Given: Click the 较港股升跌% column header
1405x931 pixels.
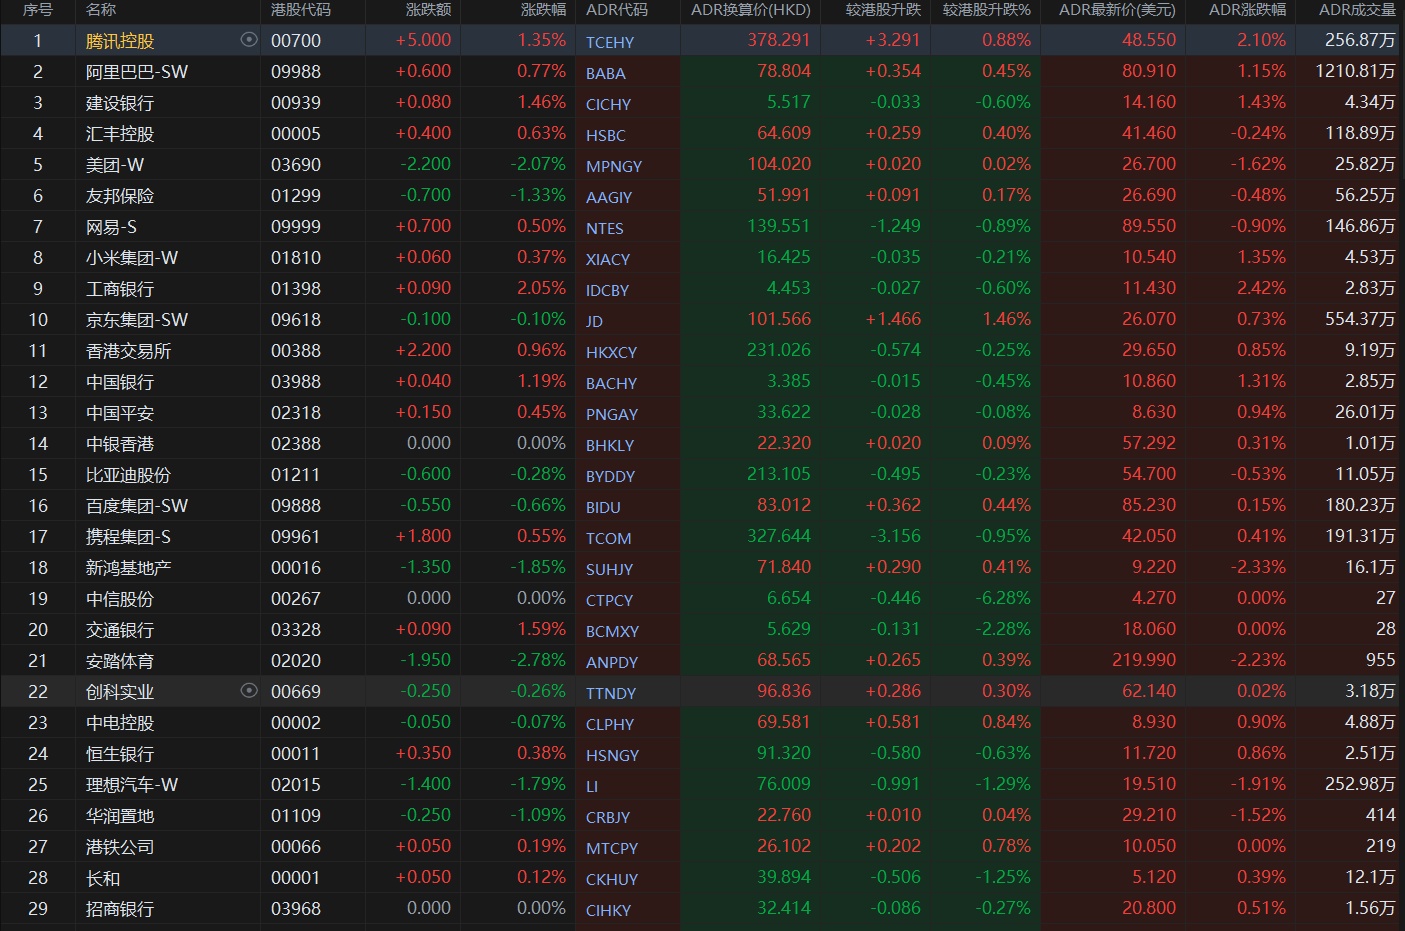Looking at the screenshot, I should pos(987,10).
